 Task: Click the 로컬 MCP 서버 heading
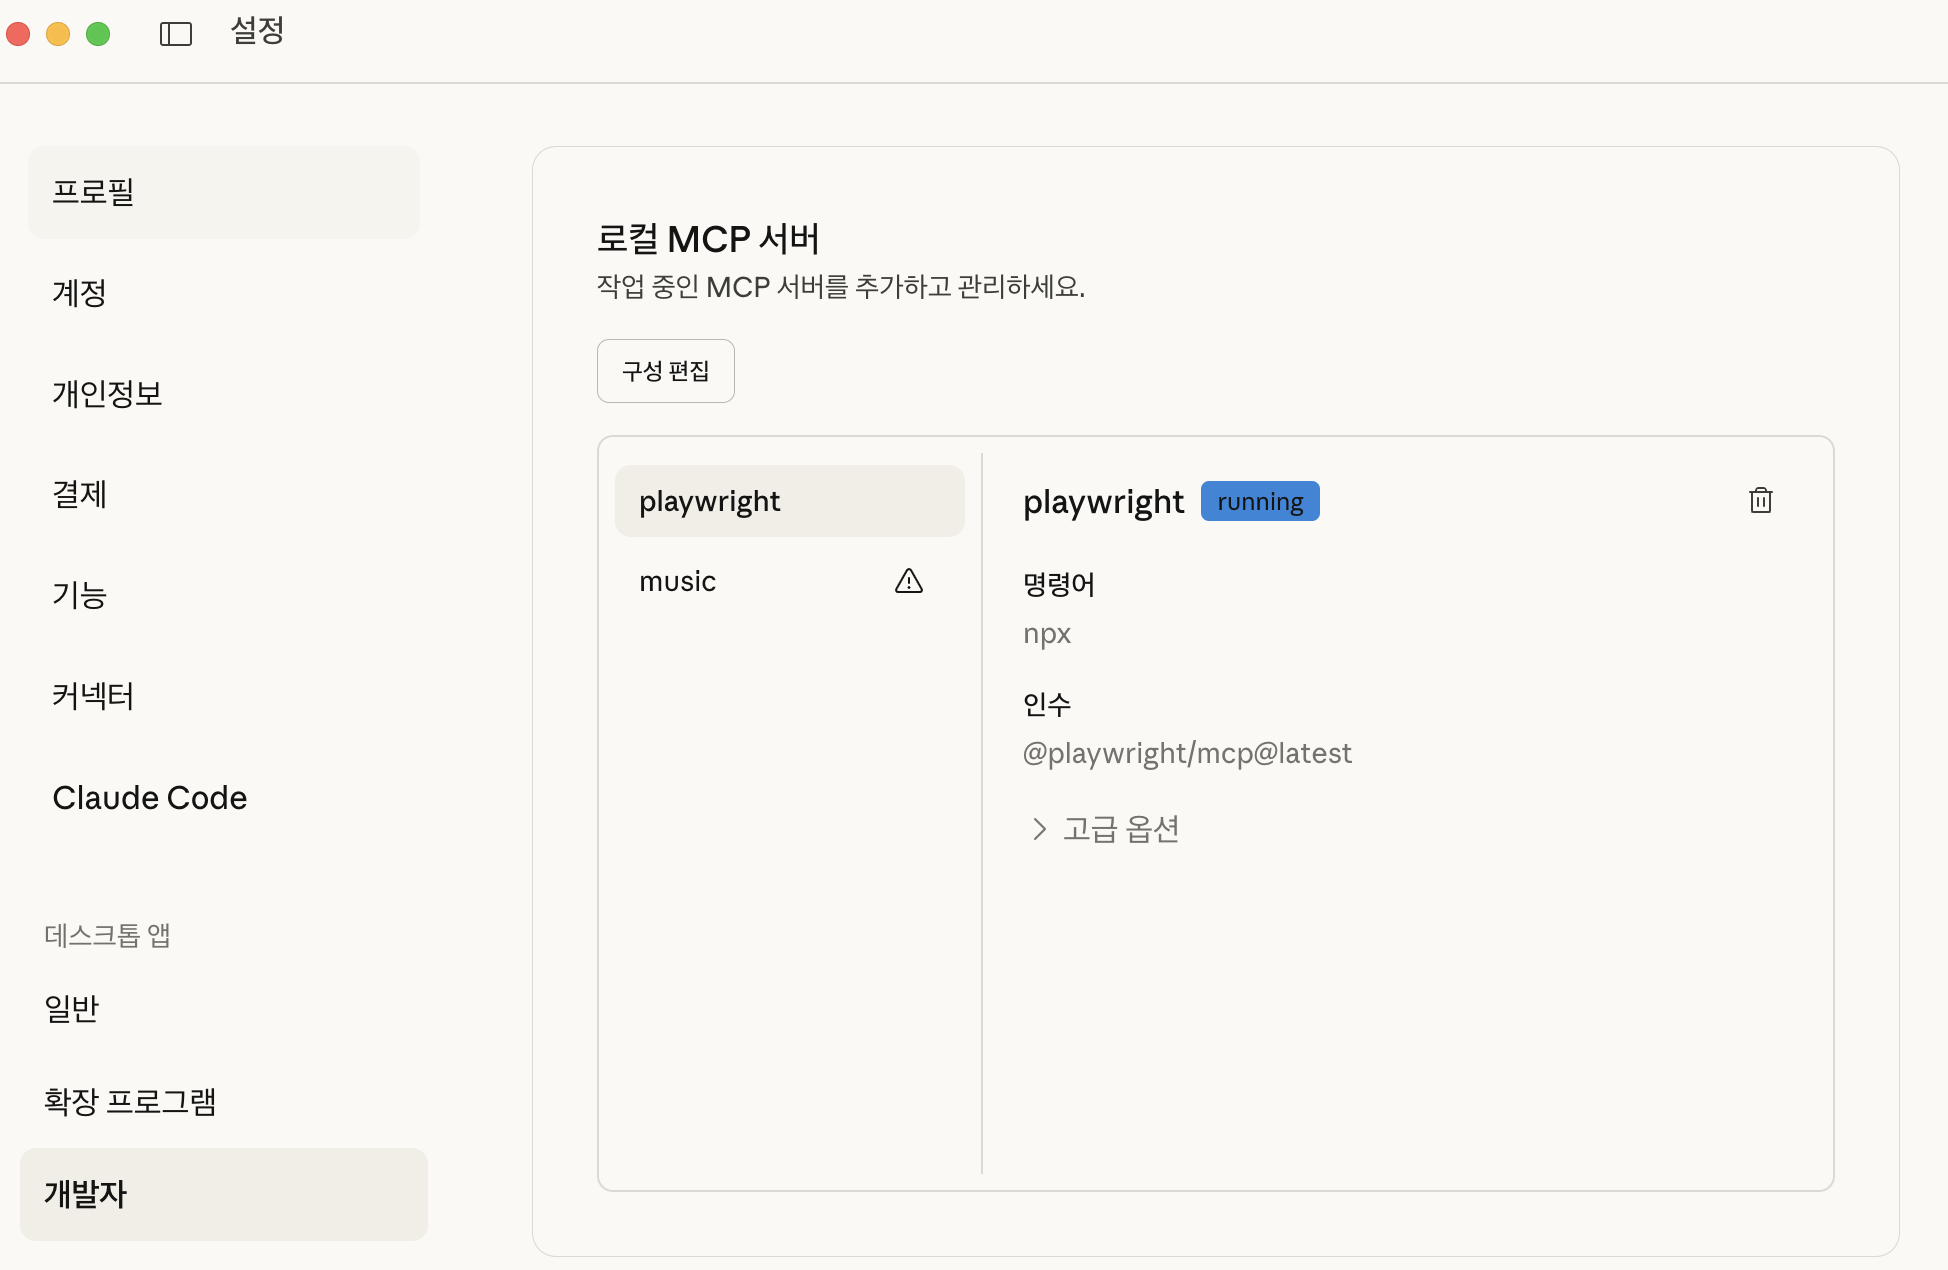708,239
